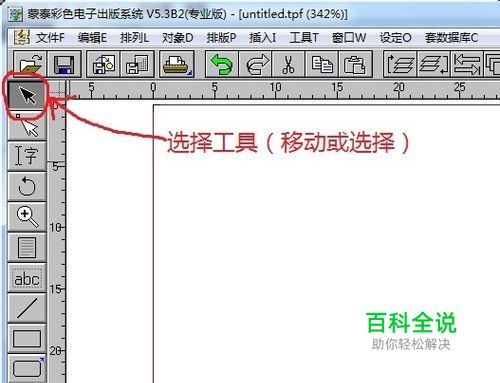Redo the last action
The width and height of the screenshot is (500, 383).
click(x=255, y=64)
